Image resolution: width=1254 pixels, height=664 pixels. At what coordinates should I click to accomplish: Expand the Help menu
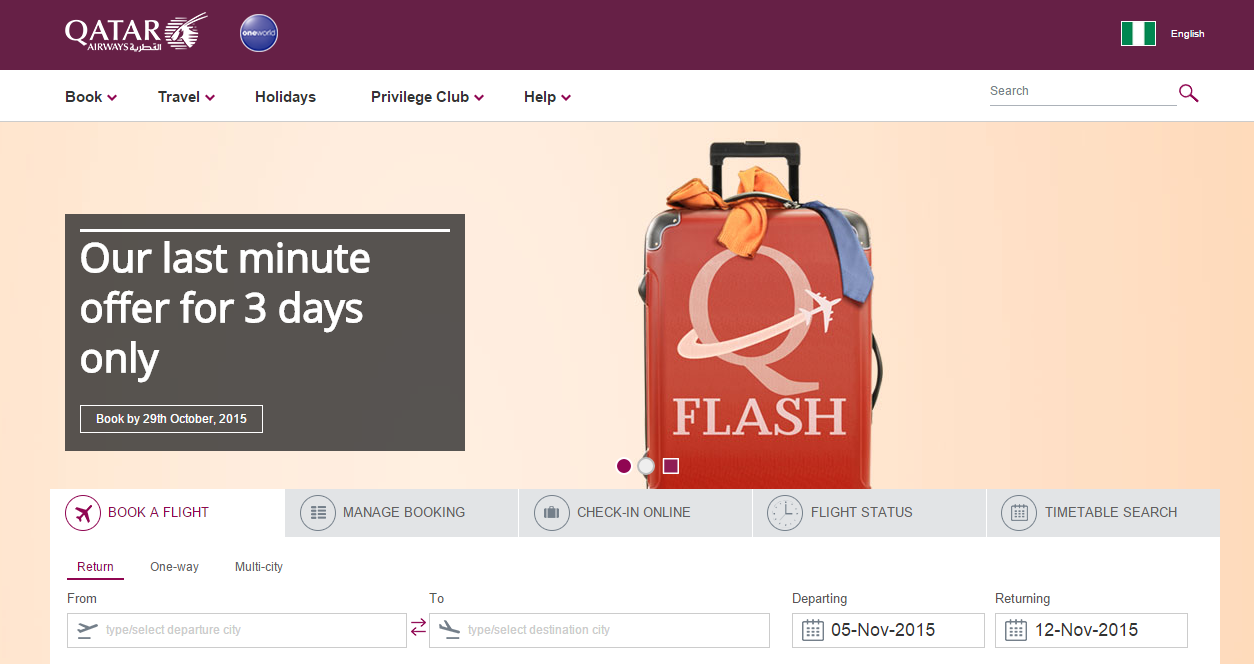coord(547,97)
